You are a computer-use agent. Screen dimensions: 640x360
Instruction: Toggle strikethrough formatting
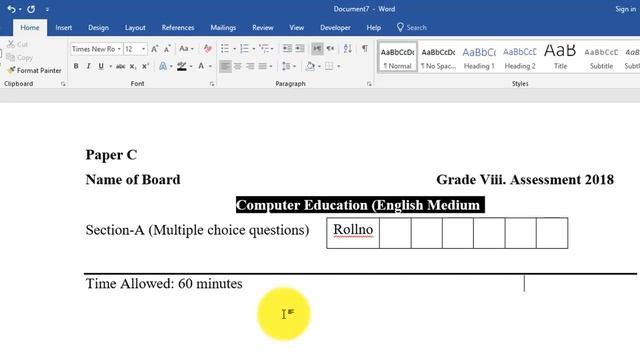point(120,66)
